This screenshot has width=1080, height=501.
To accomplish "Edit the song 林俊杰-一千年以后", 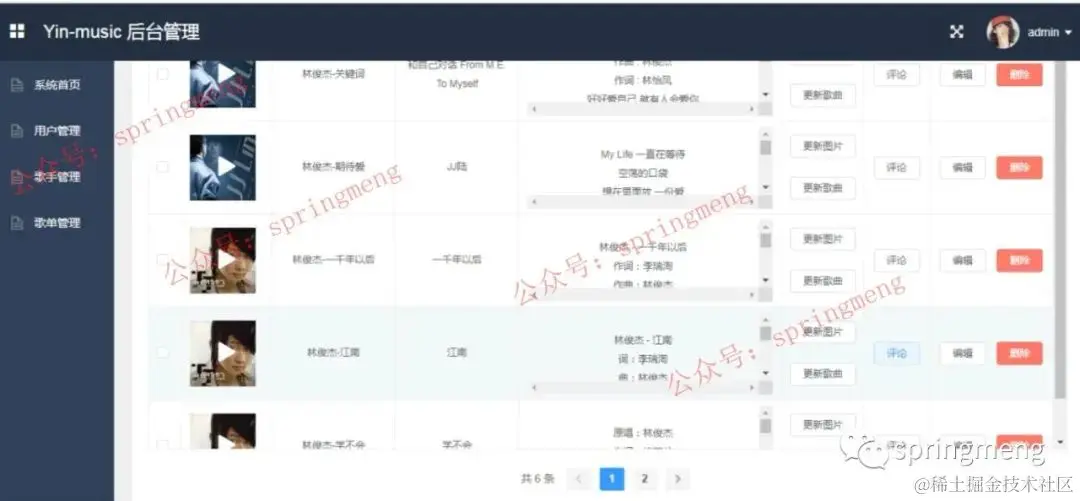I will tap(962, 260).
